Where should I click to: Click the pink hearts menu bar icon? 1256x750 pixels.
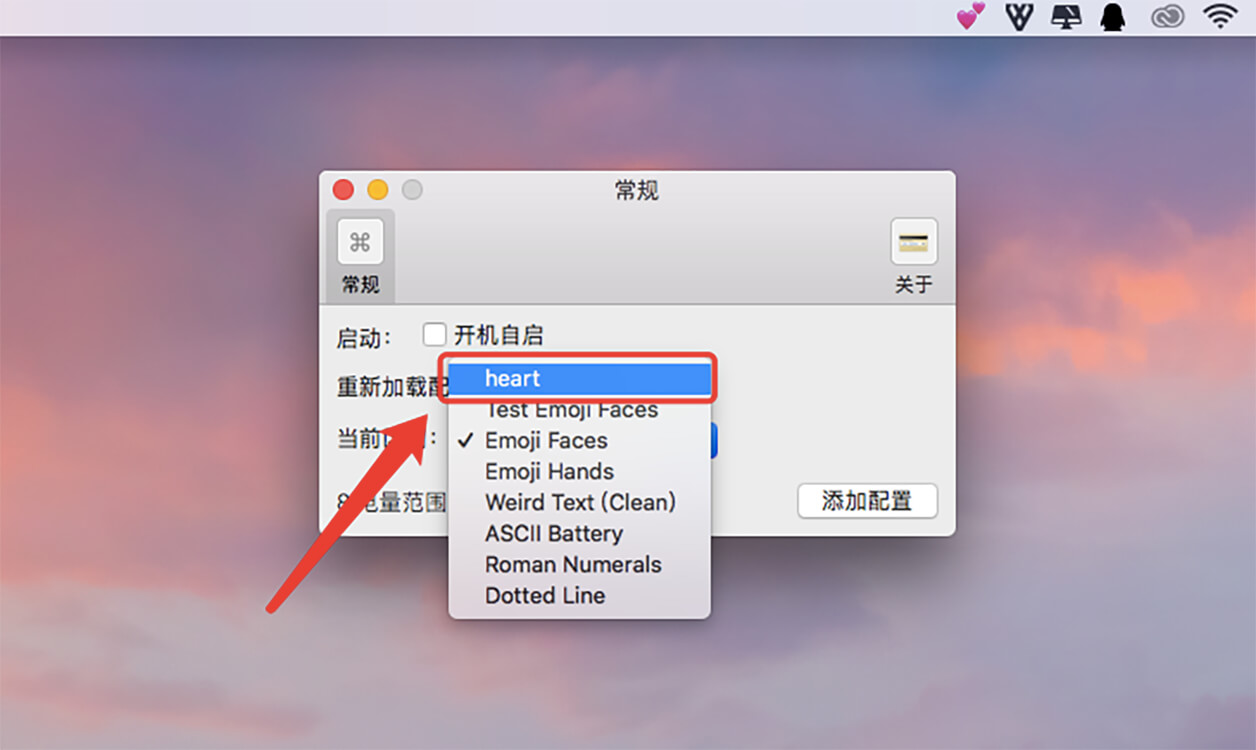coord(971,16)
